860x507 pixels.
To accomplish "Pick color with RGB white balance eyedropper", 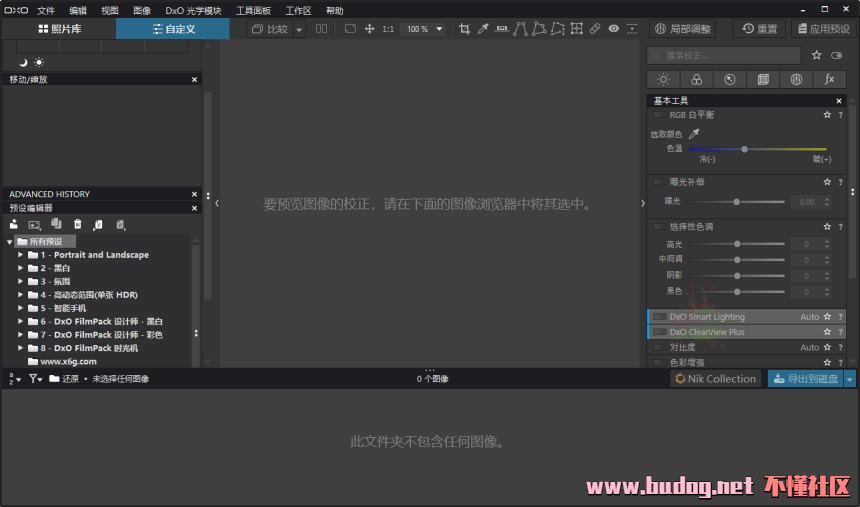I will [x=694, y=133].
